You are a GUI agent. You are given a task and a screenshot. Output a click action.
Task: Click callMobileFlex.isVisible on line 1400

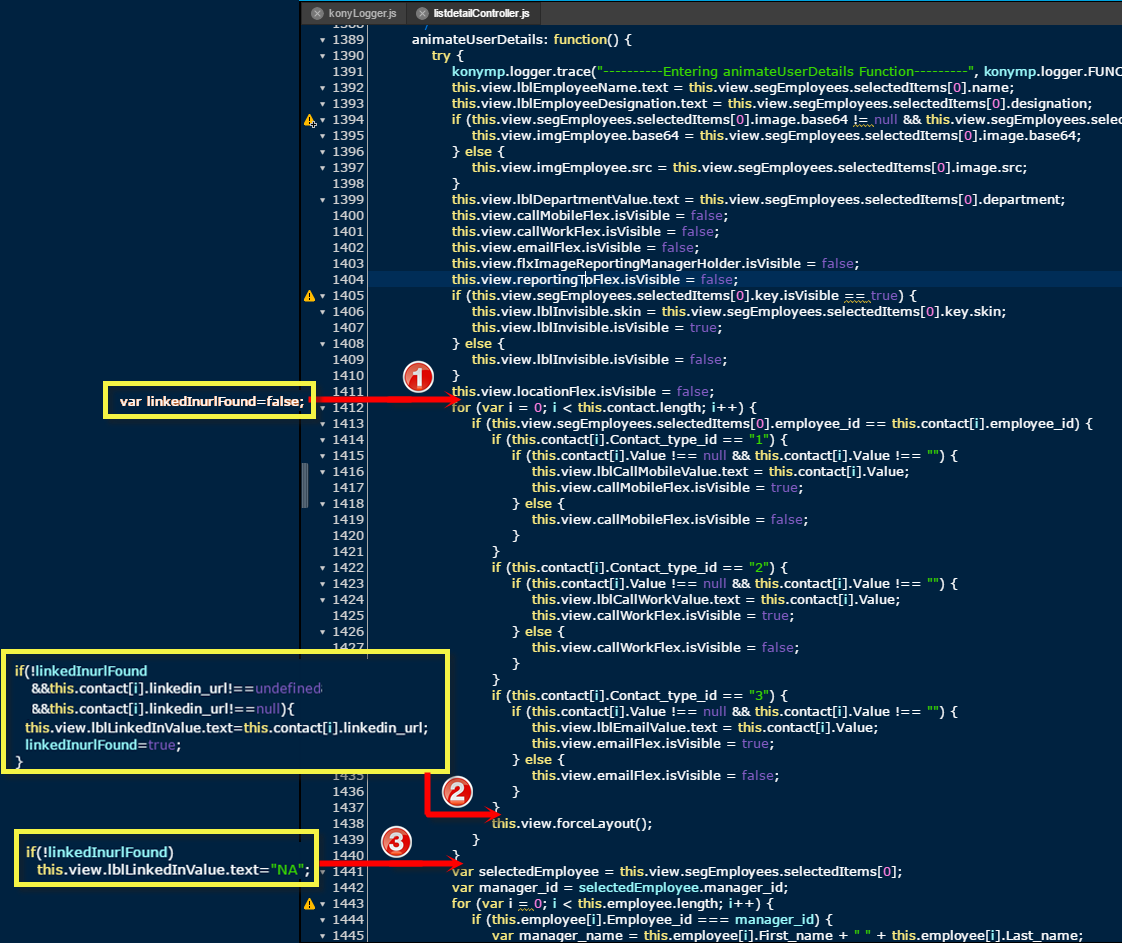tap(593, 216)
